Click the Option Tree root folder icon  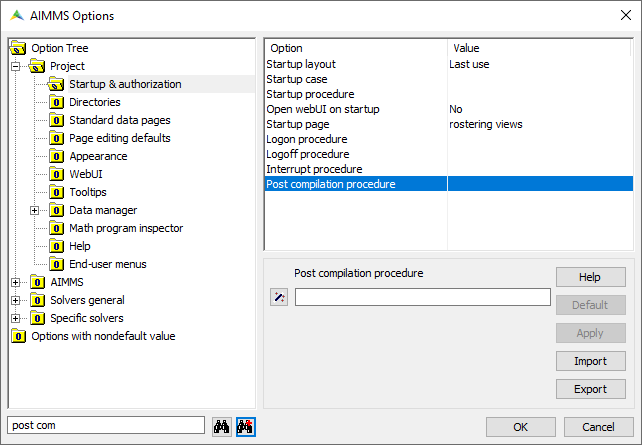18,48
